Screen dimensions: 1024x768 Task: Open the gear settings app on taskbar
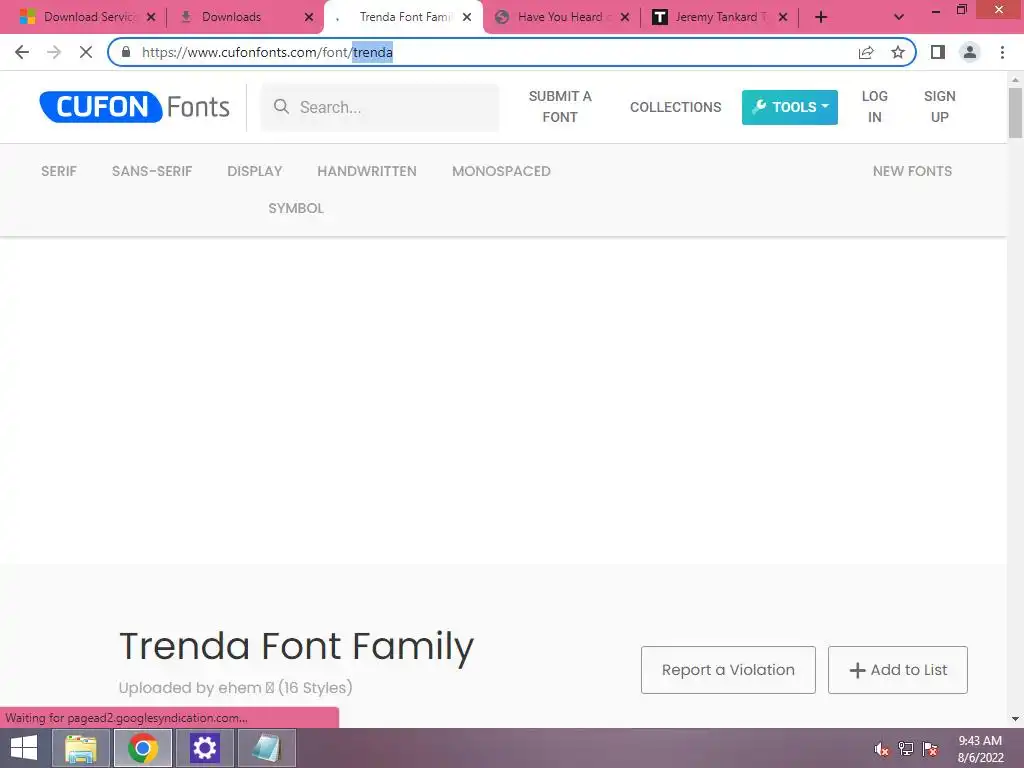click(204, 748)
